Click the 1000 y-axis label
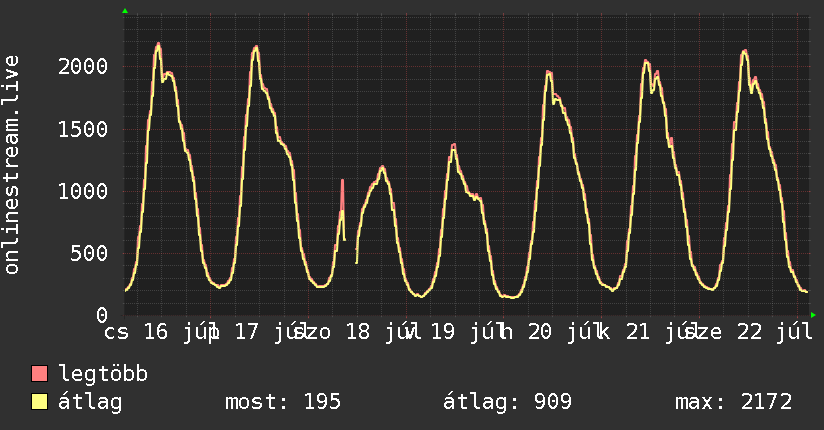Screen dimensions: 824x430 (x=83, y=191)
